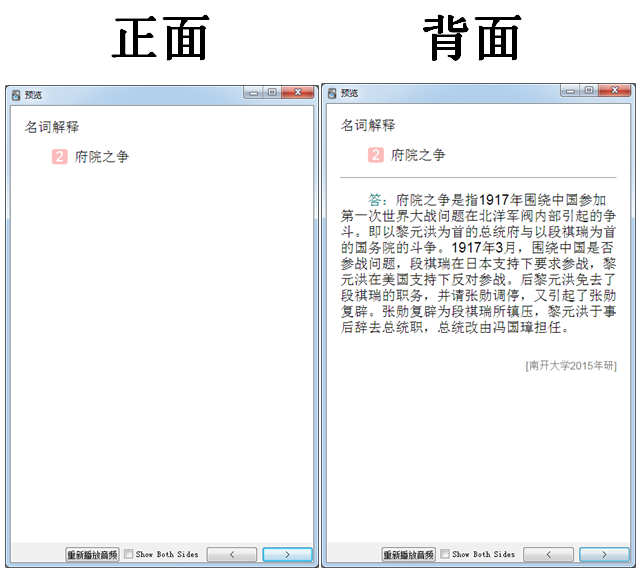This screenshot has height=575, width=643.
Task: Click 府院之争 term on the front card
Action: tap(102, 157)
